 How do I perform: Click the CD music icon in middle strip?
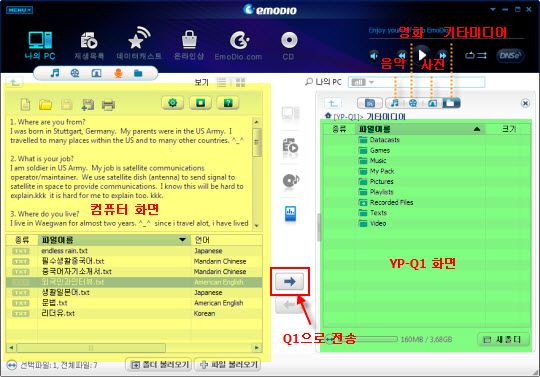[291, 180]
